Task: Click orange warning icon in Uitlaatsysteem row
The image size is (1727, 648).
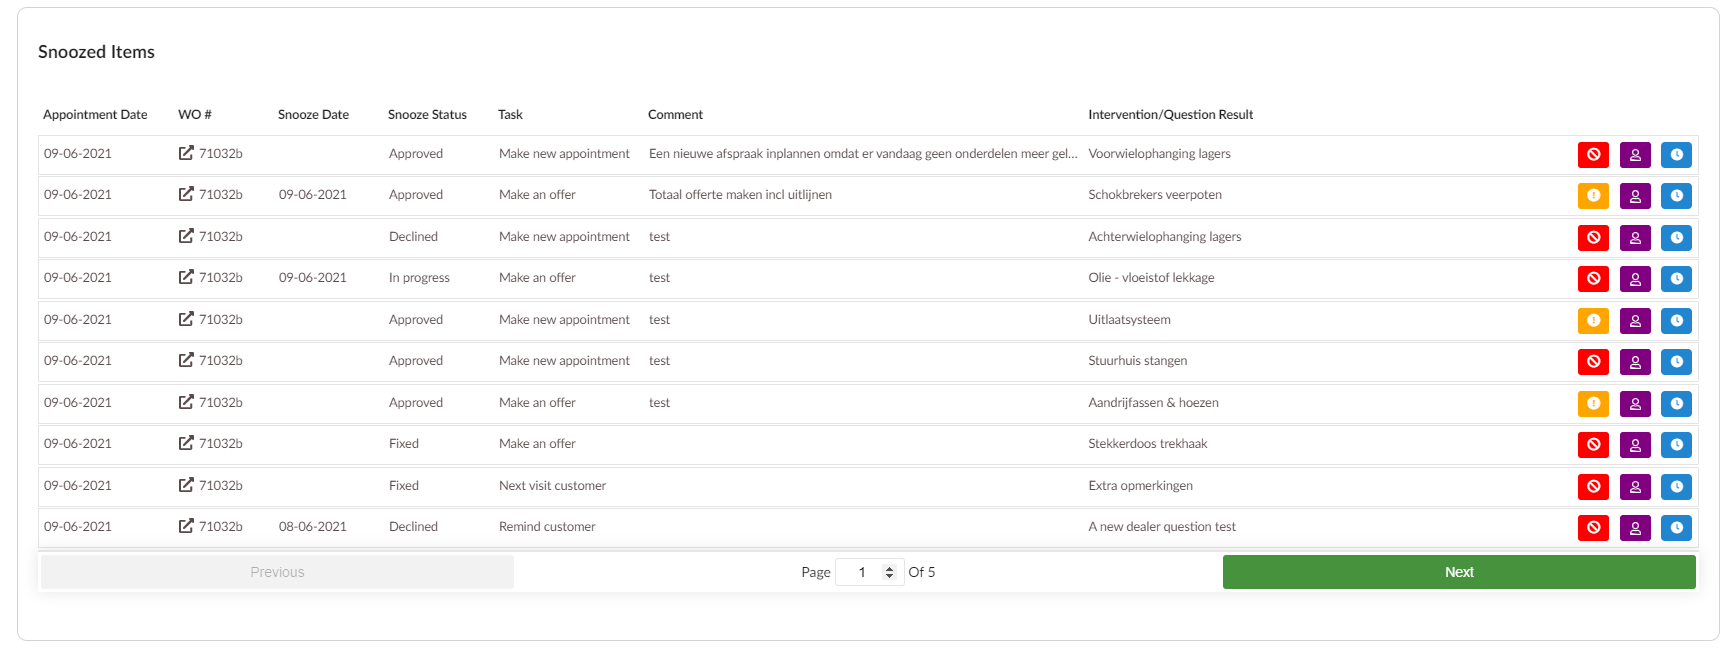Action: (x=1593, y=321)
